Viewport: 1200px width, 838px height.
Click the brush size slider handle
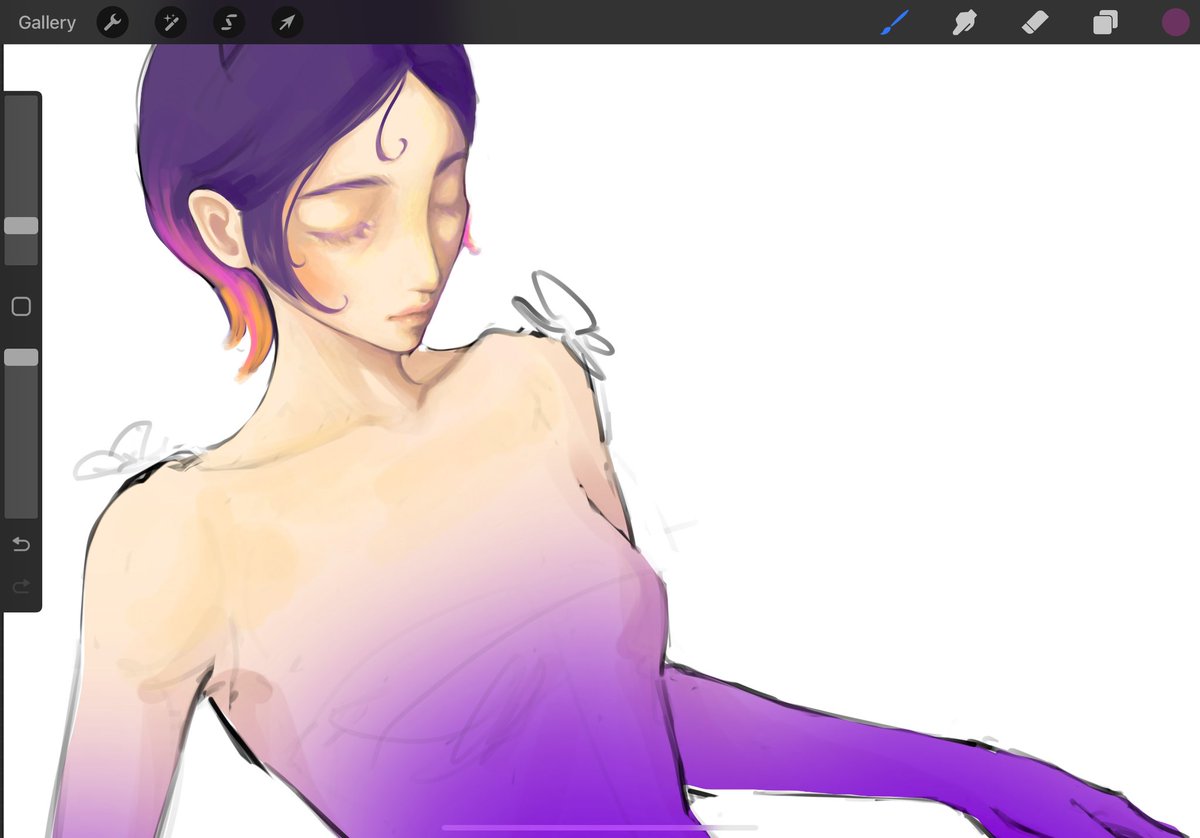click(x=21, y=226)
